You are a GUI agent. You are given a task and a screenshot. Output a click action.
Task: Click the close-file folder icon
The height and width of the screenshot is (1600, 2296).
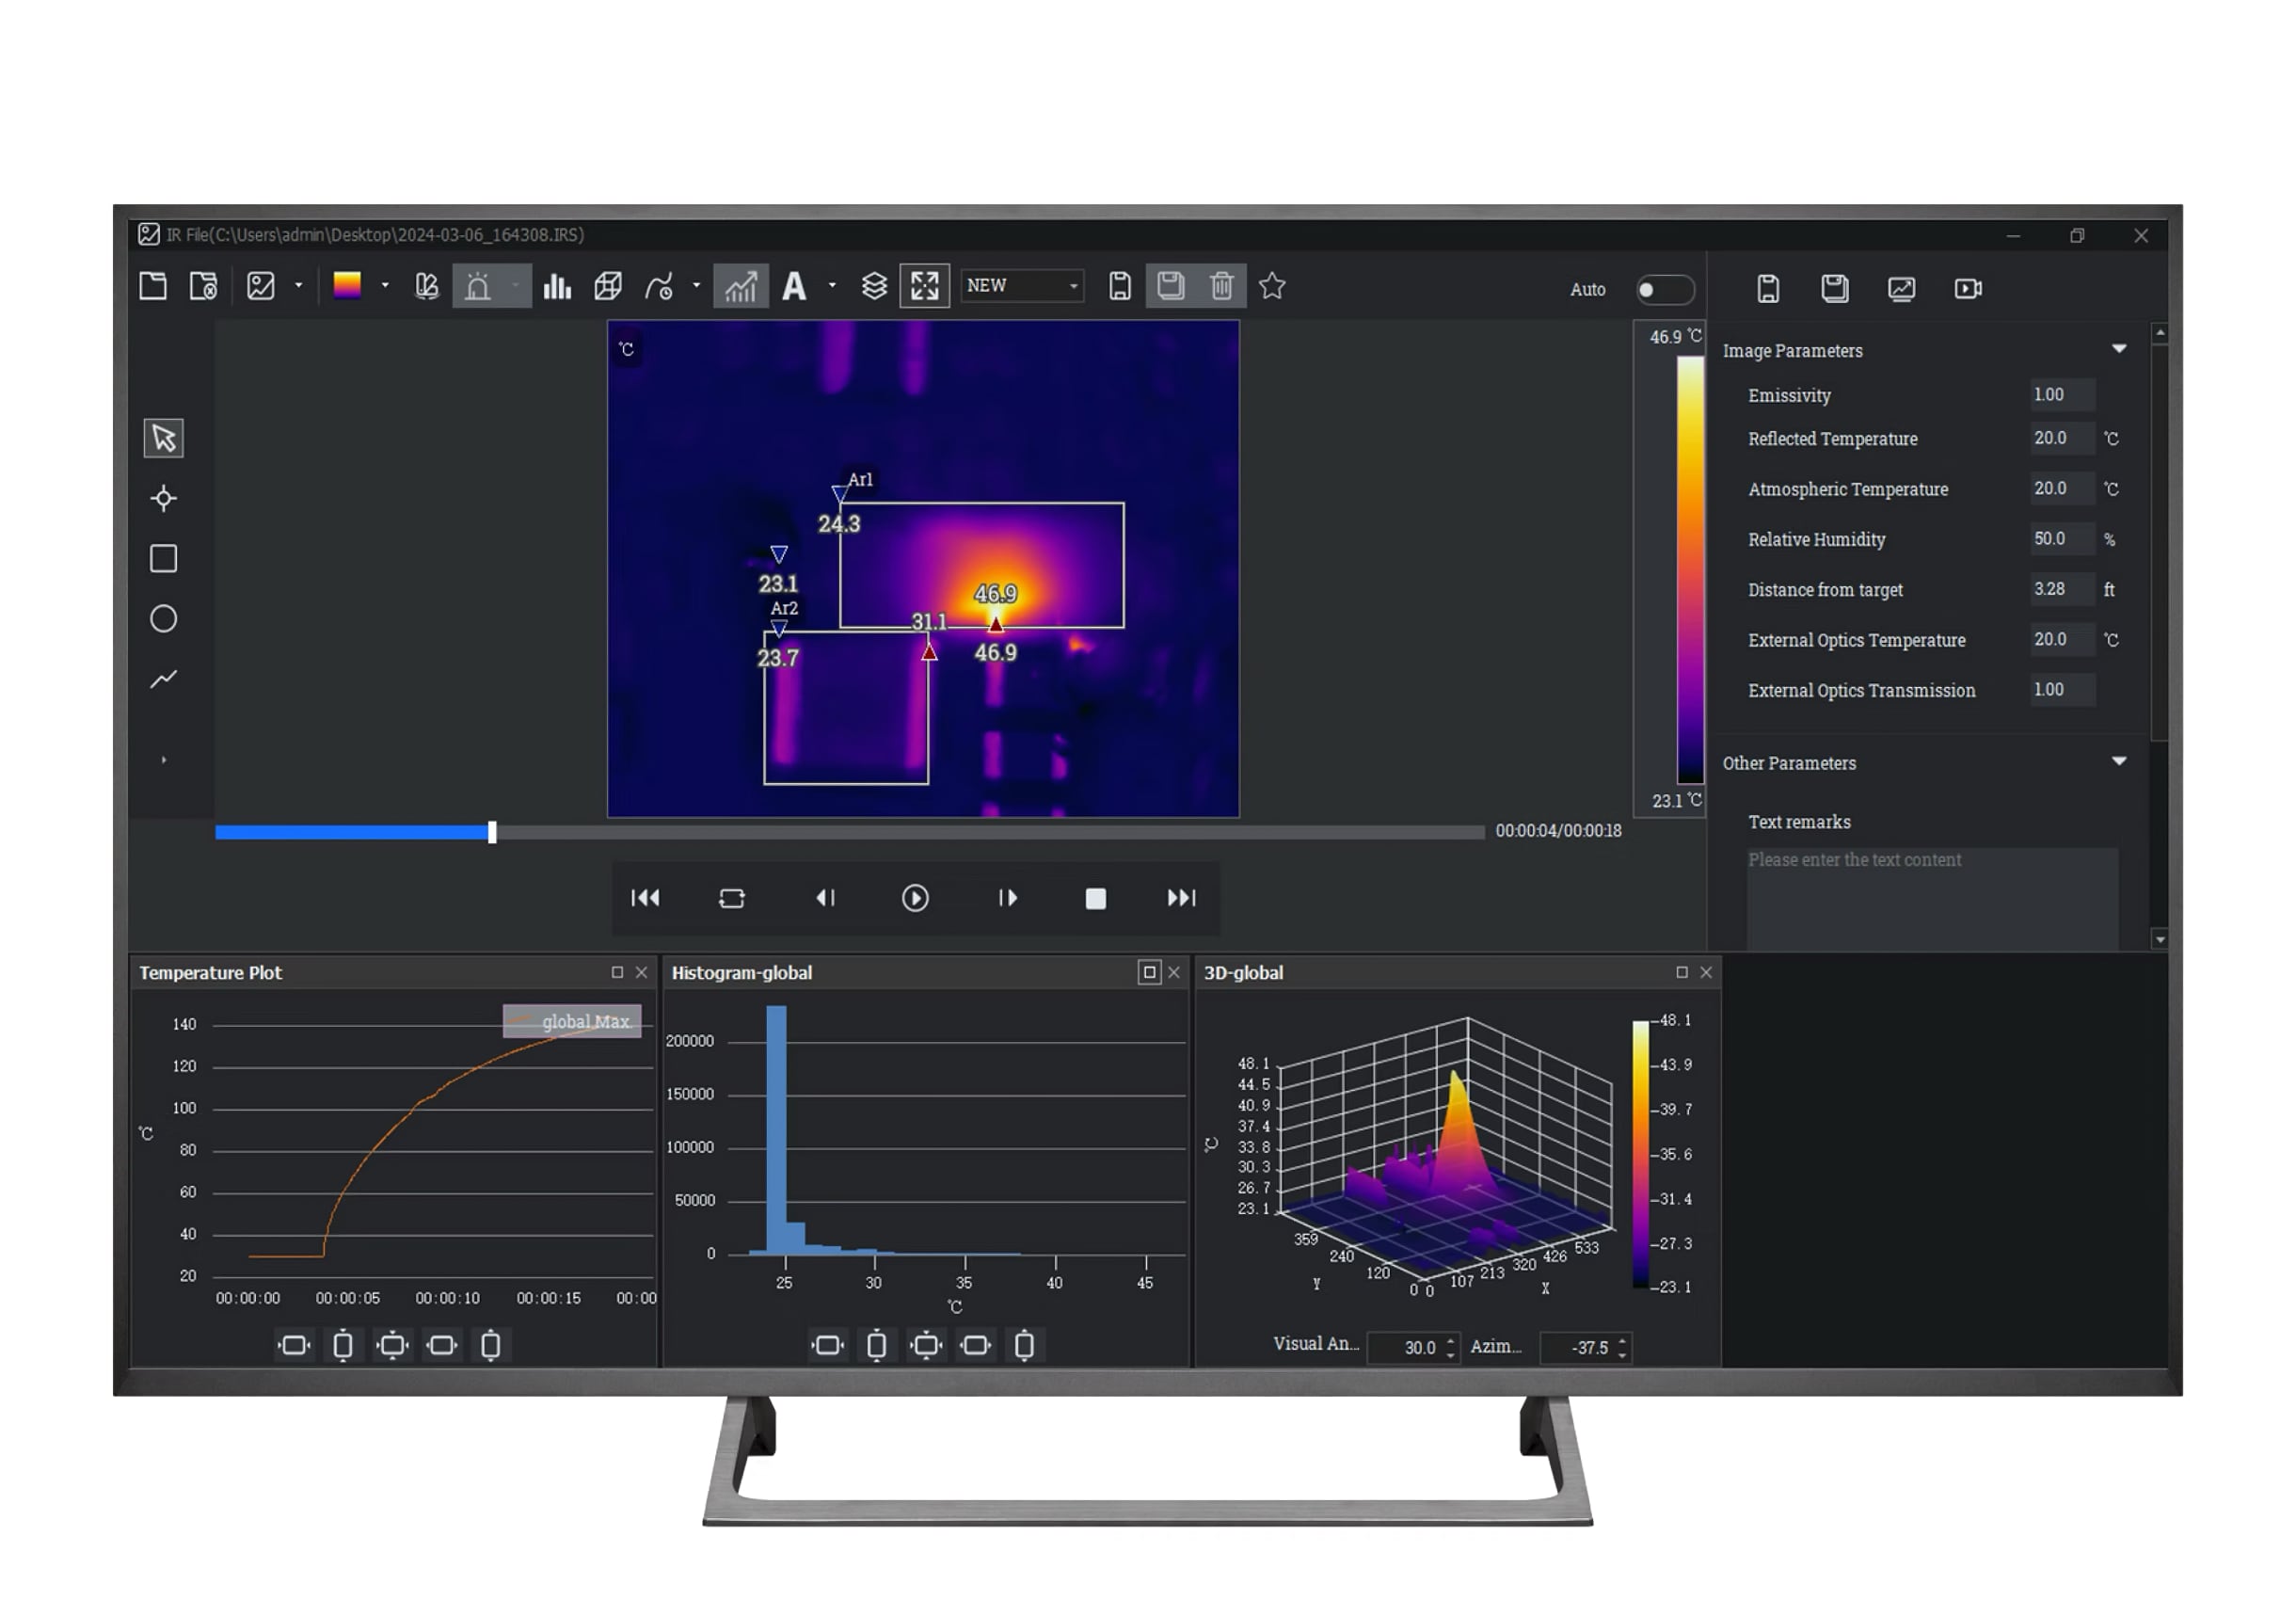[203, 287]
